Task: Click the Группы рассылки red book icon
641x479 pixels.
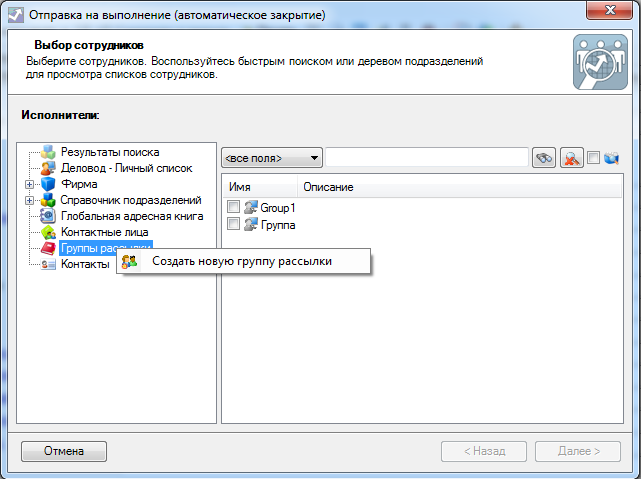Action: tap(48, 248)
